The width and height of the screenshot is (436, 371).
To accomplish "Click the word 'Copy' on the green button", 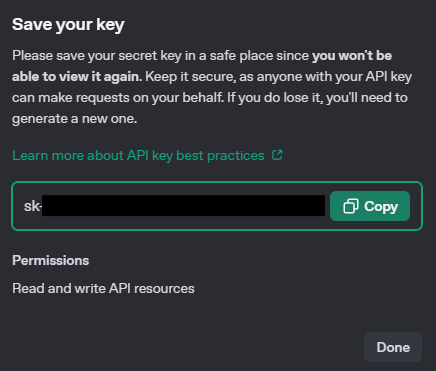I will coord(381,207).
